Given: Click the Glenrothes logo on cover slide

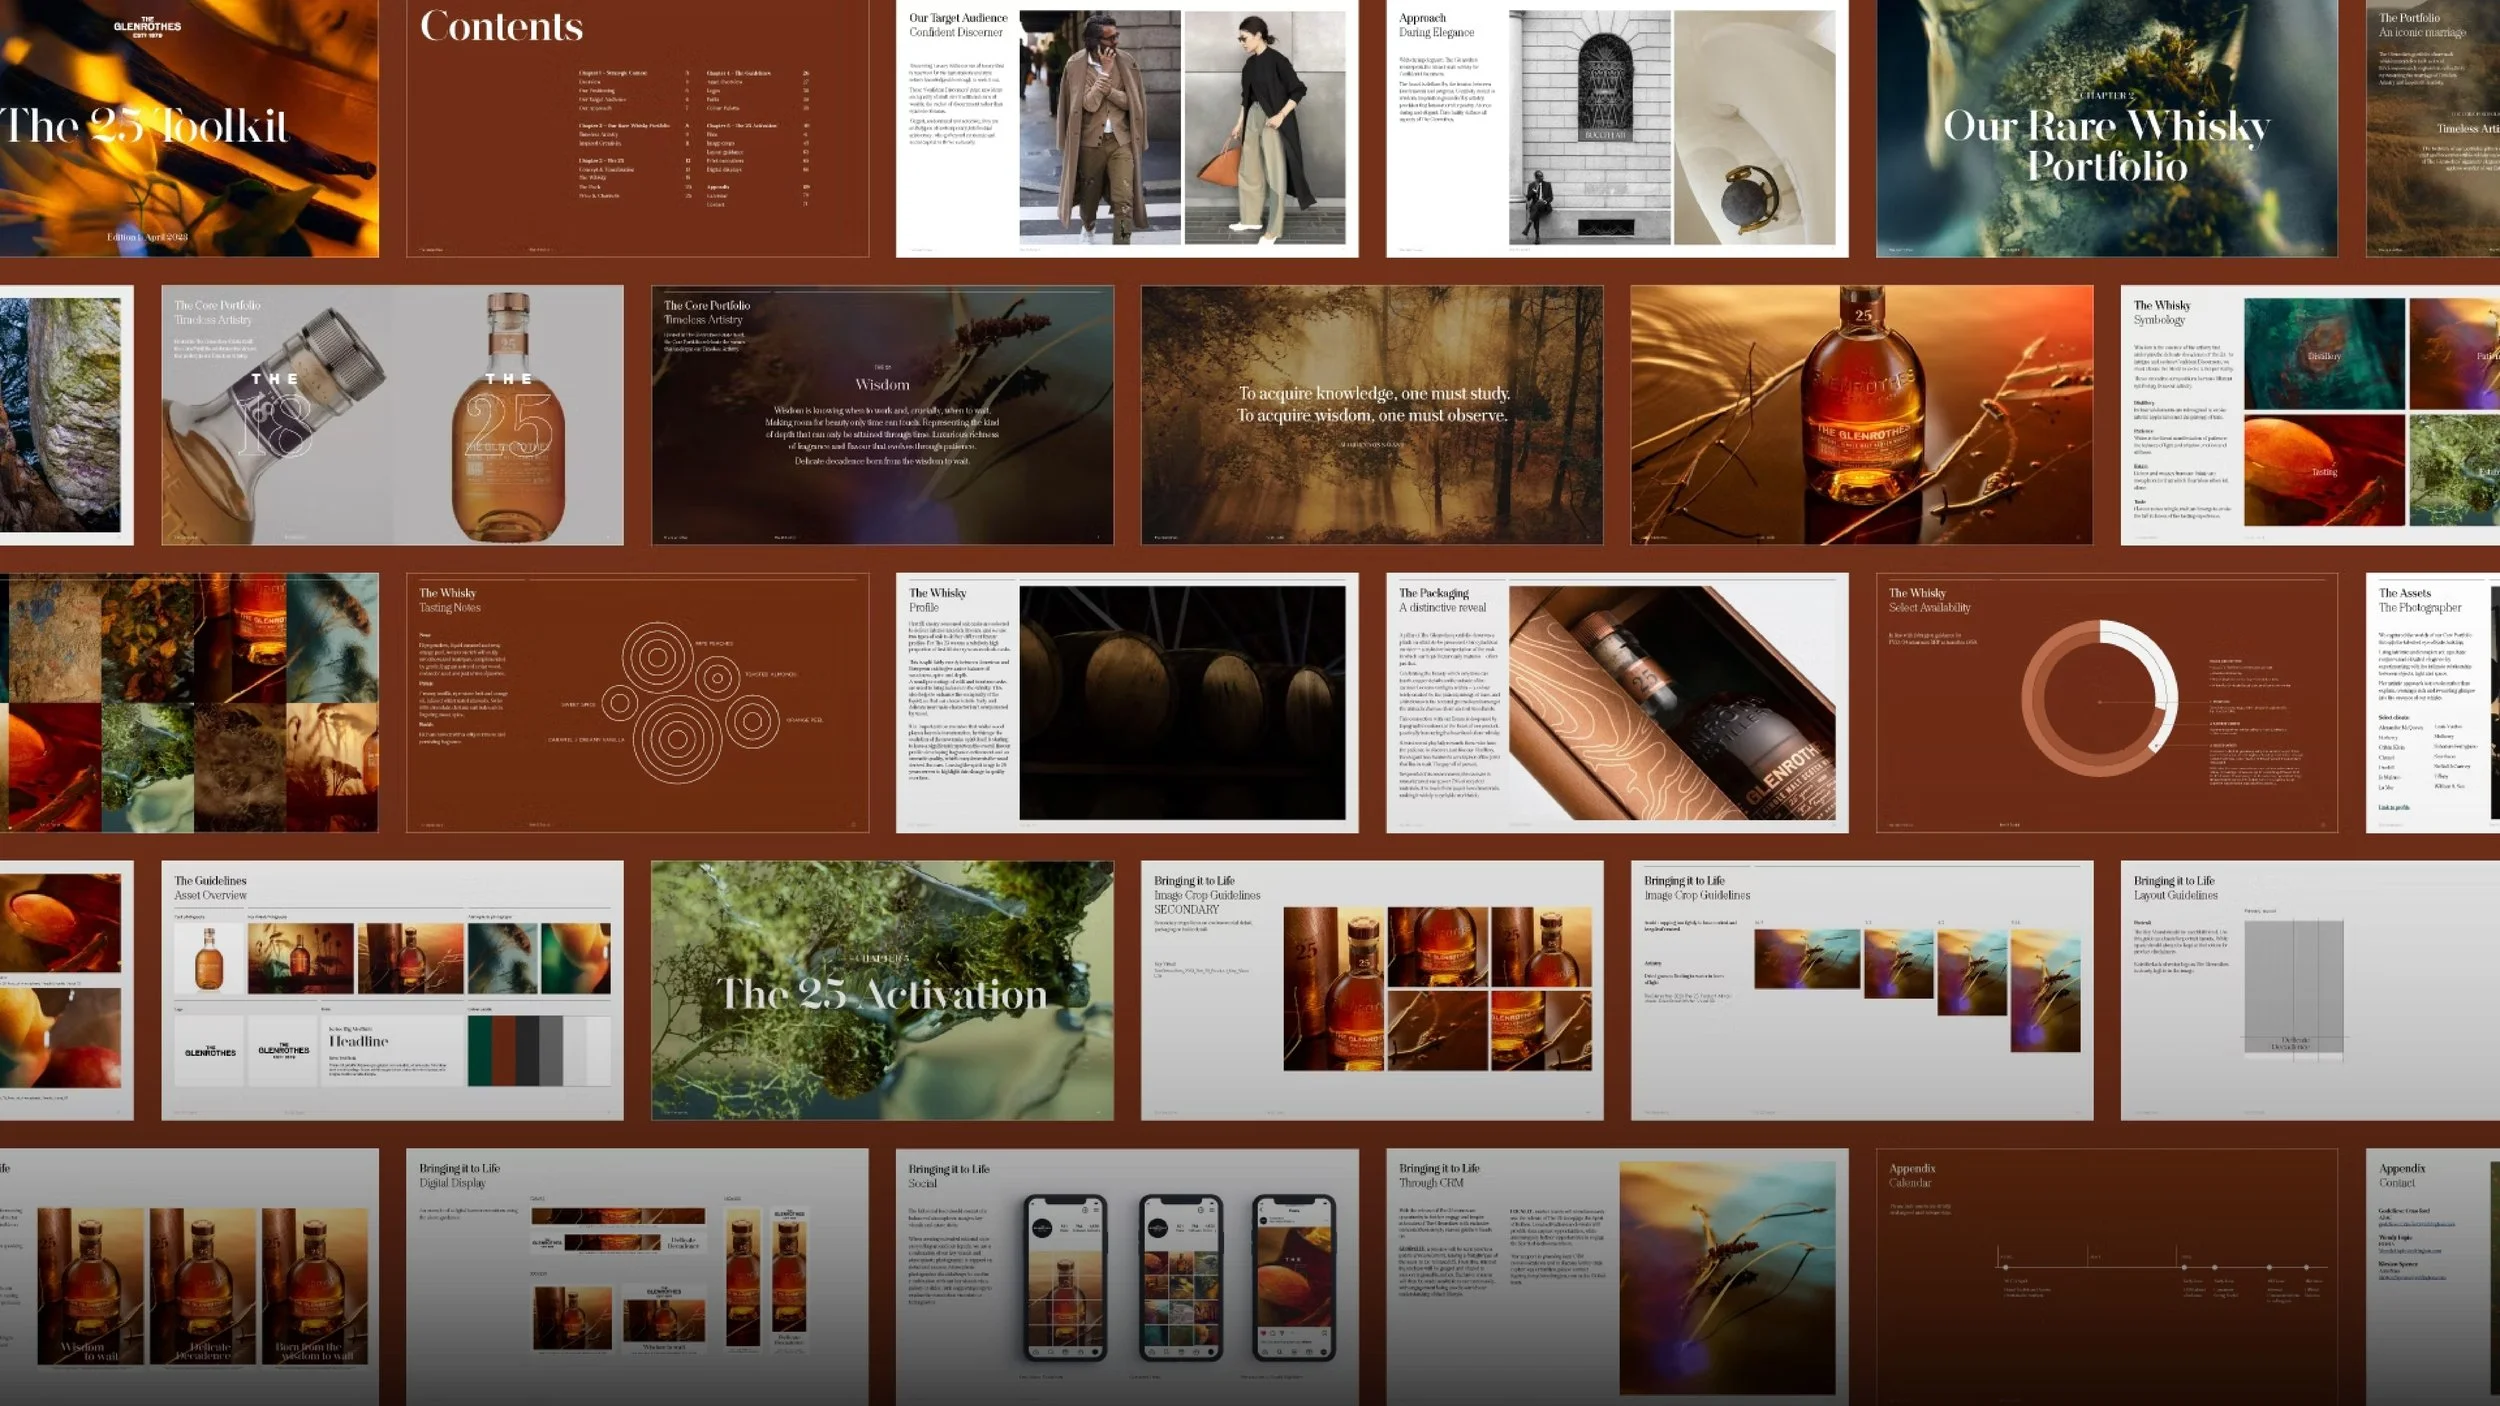Looking at the screenshot, I should [x=147, y=26].
